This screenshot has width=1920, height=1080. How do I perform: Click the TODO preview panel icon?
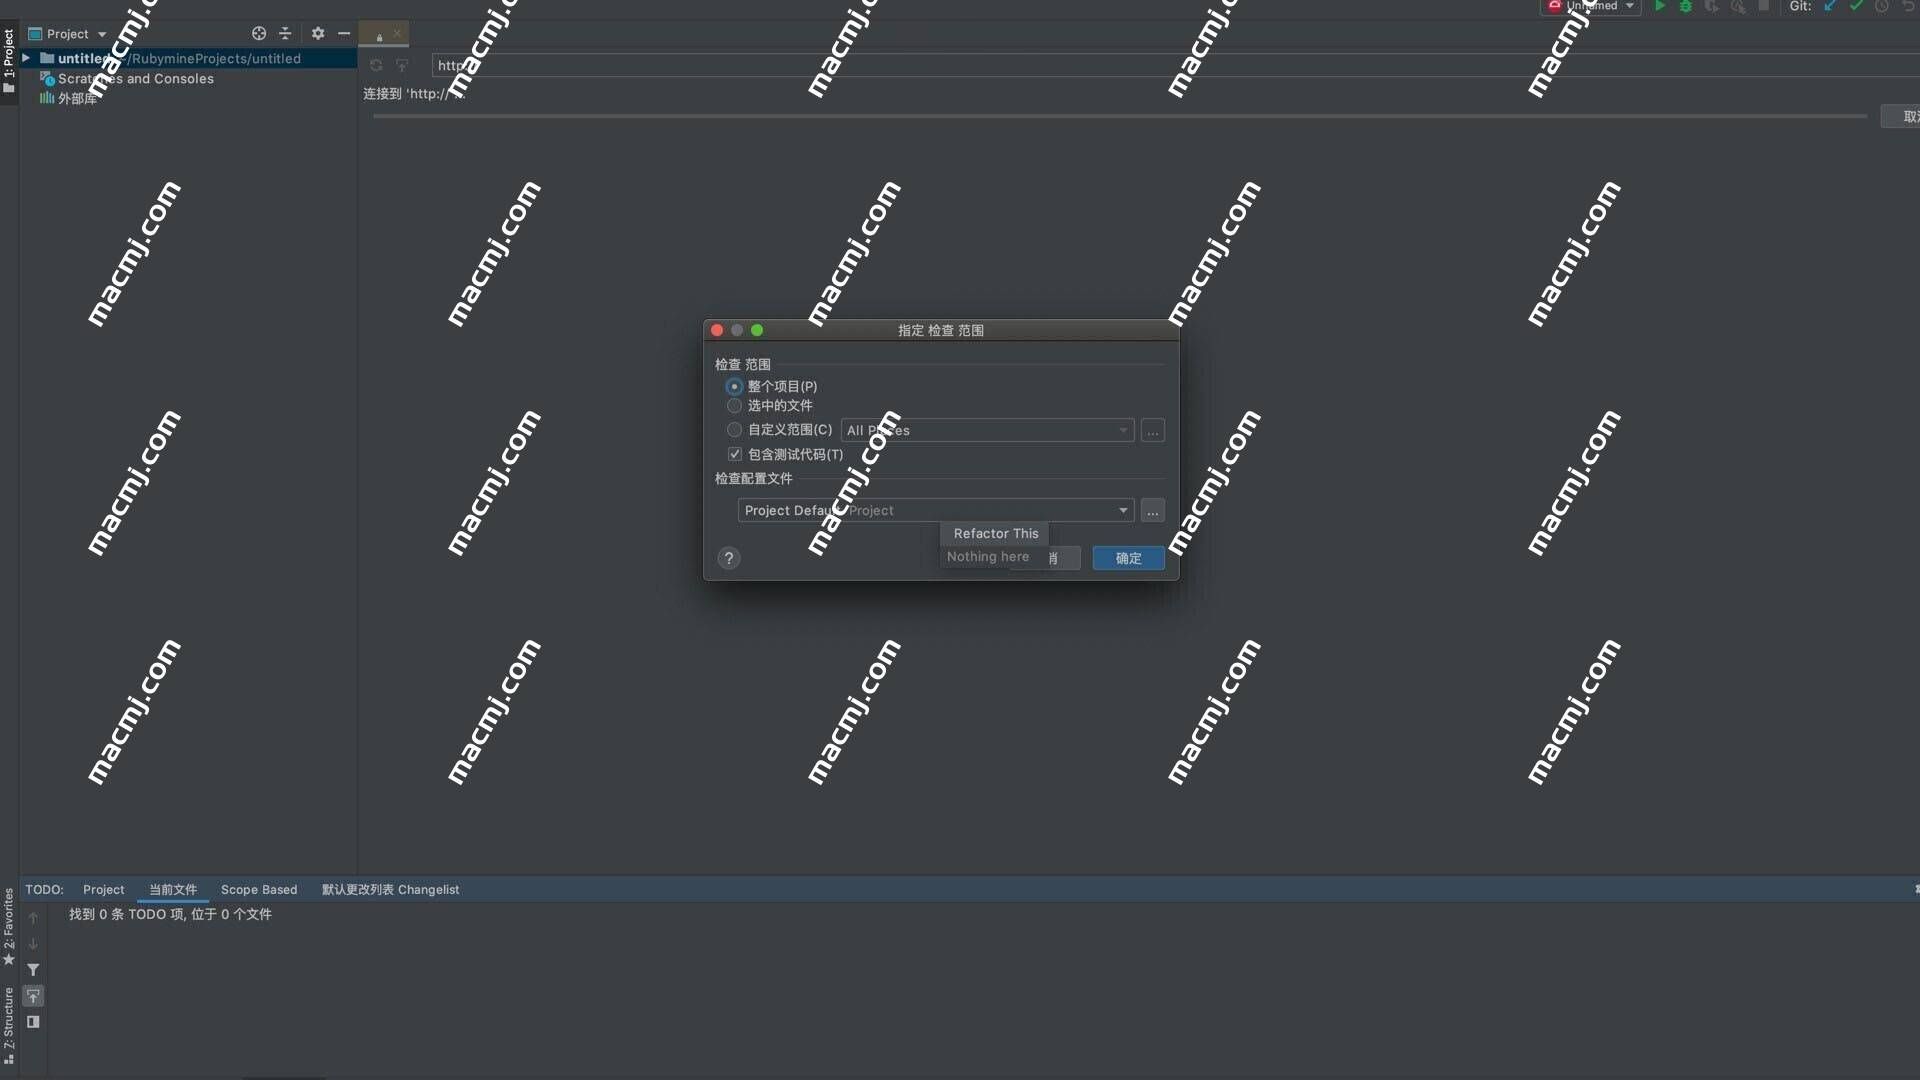coord(33,1022)
